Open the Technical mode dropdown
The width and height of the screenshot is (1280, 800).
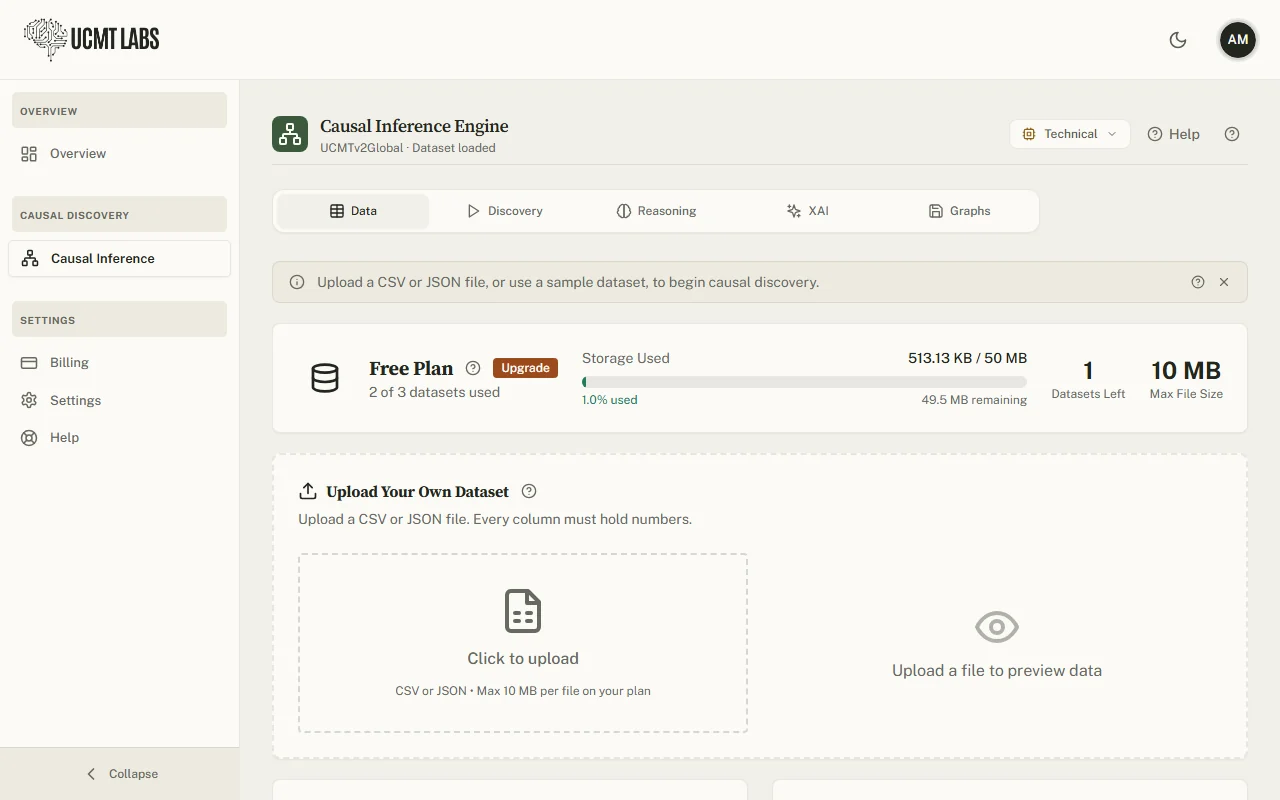1070,134
